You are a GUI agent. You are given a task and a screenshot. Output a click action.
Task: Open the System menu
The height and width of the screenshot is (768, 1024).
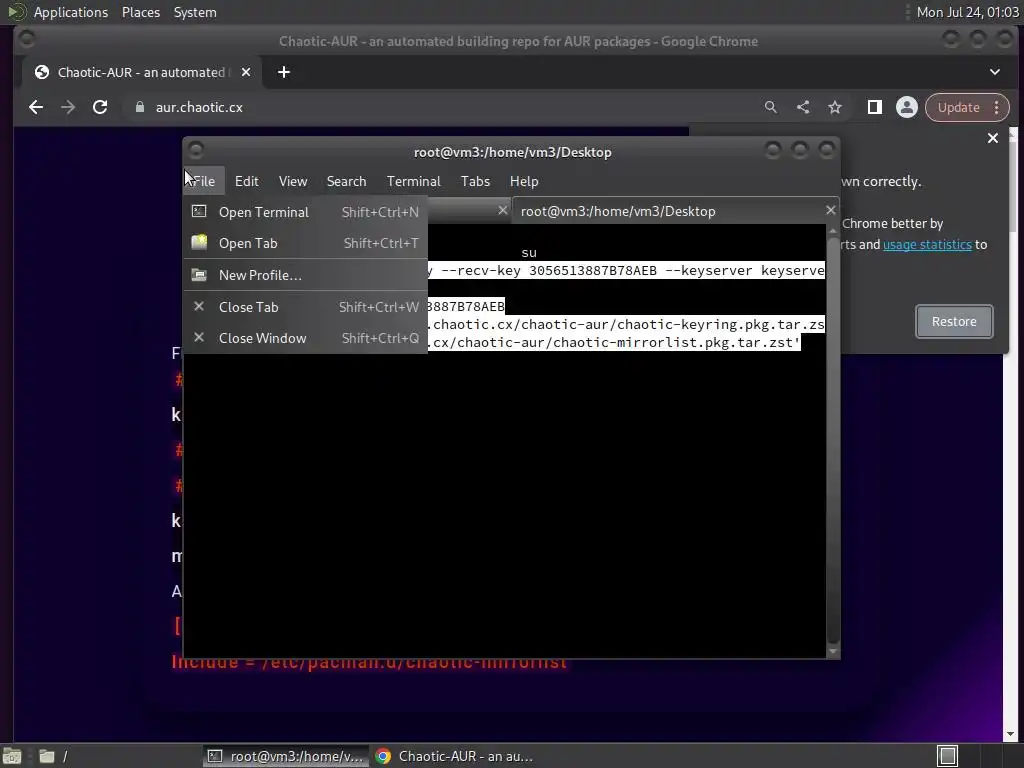[195, 12]
